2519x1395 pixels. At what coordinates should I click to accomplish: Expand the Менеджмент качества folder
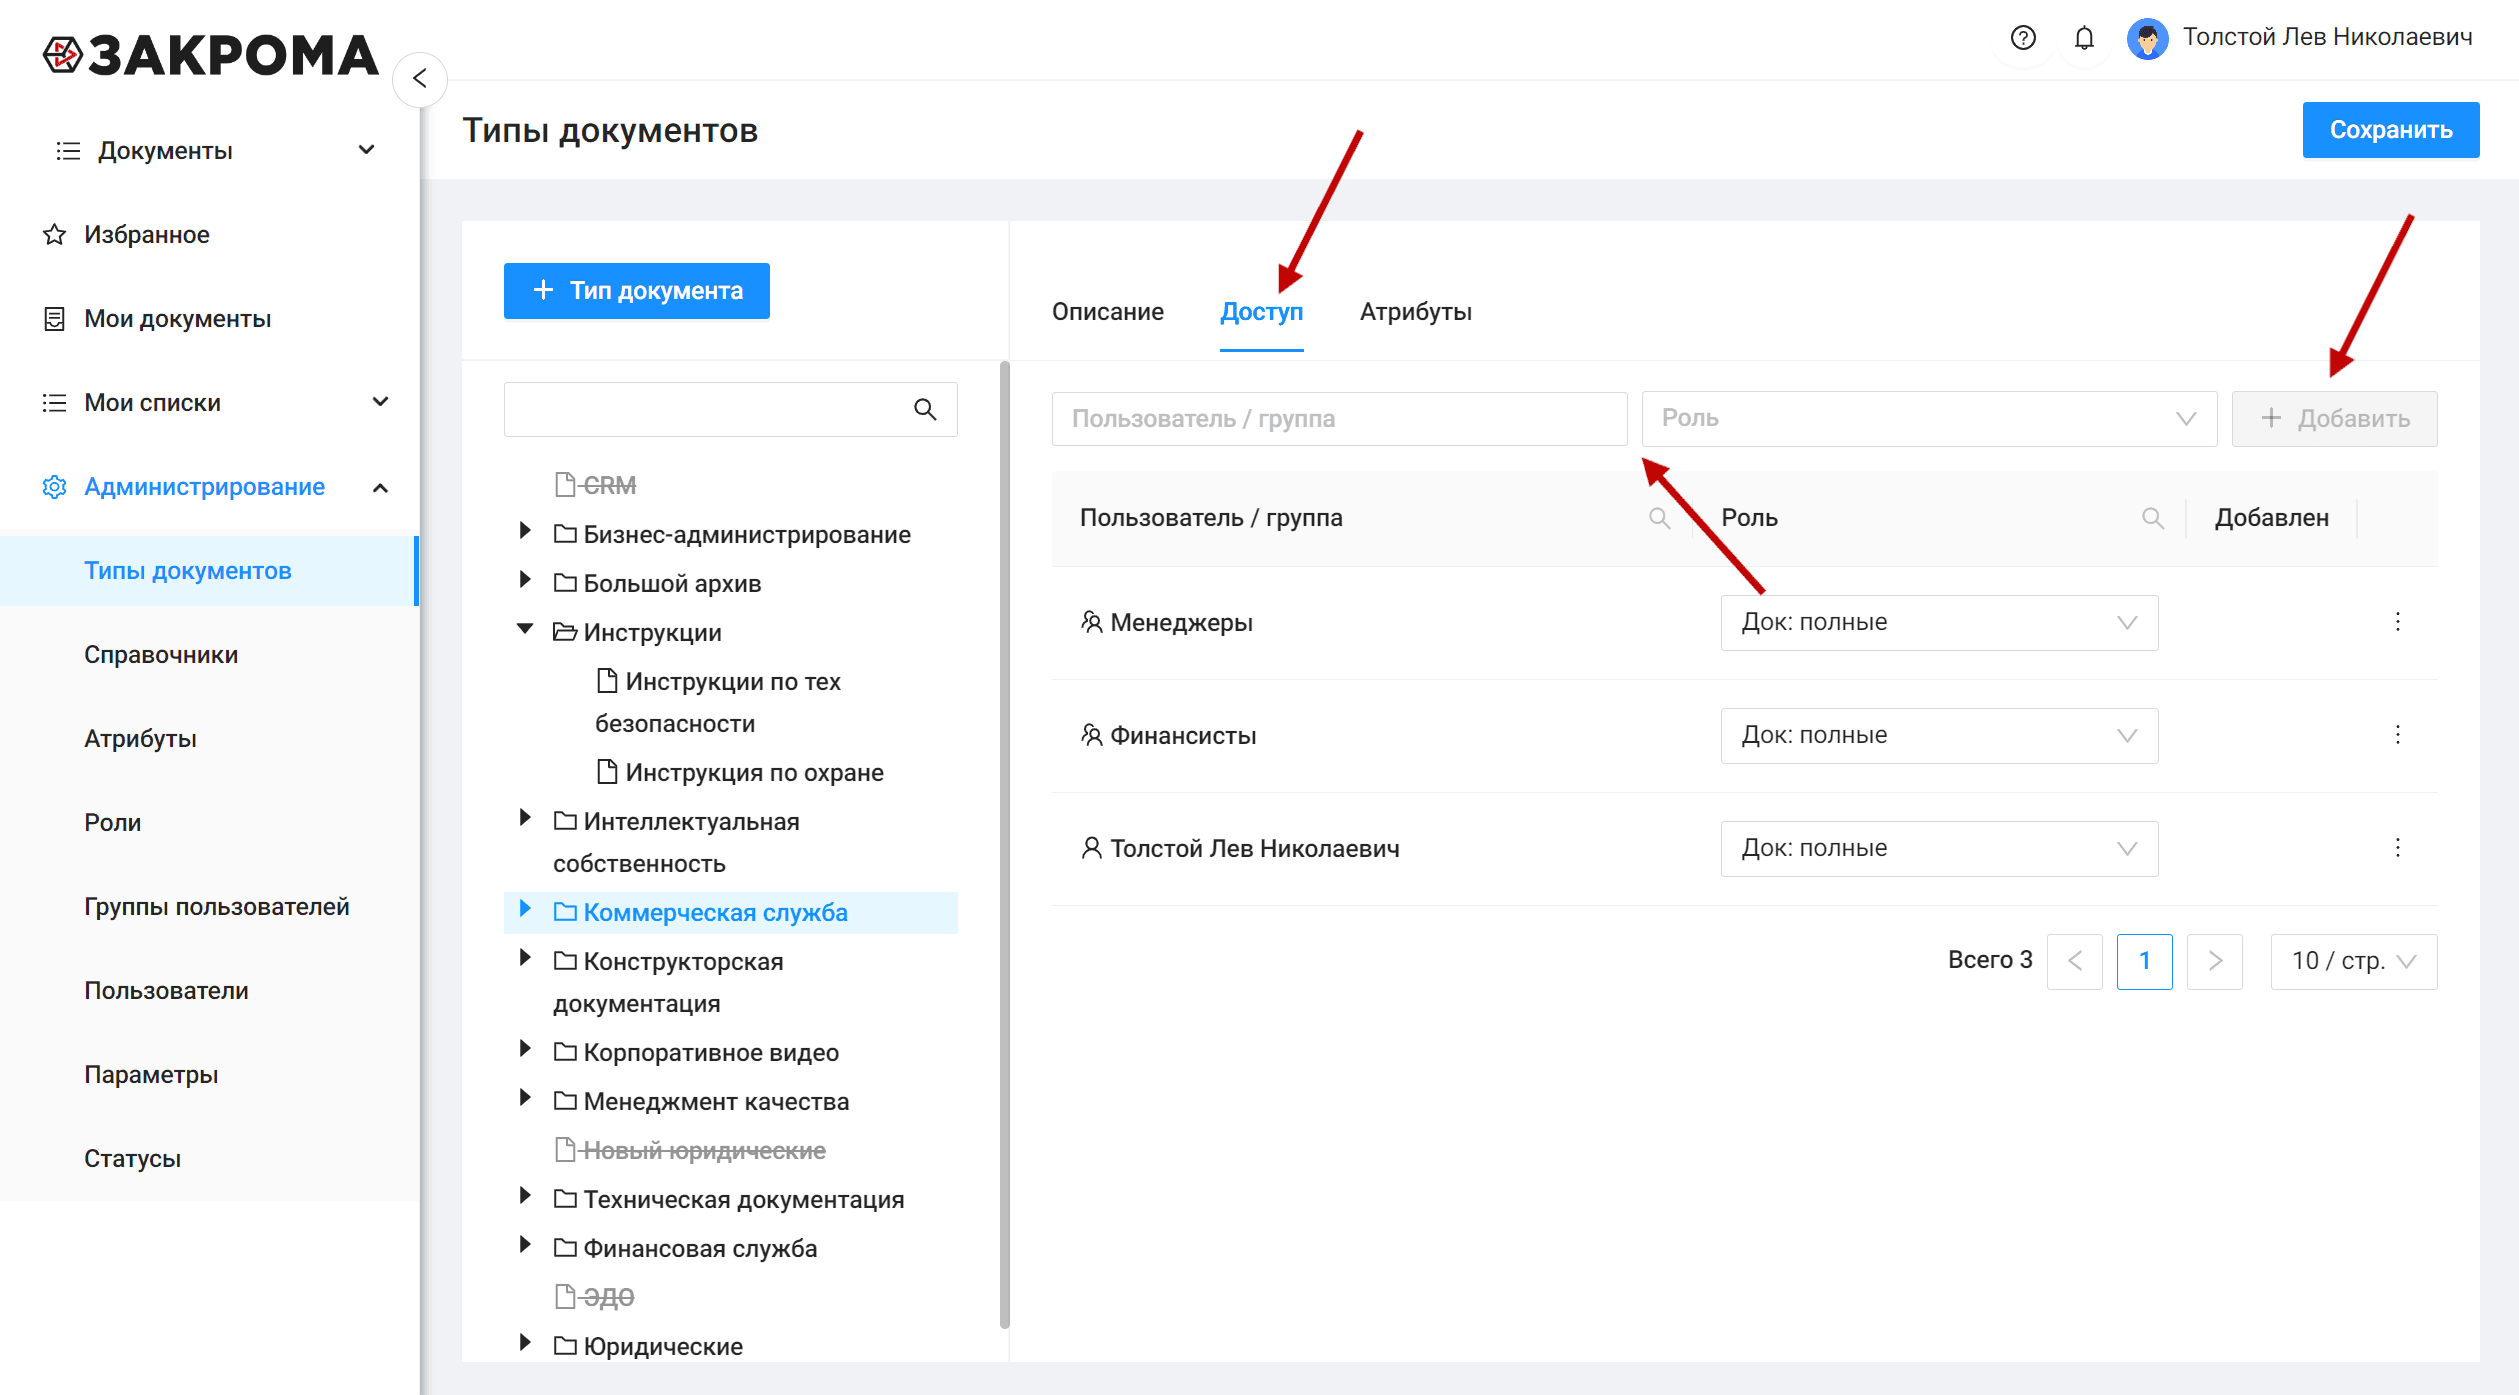pyautogui.click(x=524, y=1098)
